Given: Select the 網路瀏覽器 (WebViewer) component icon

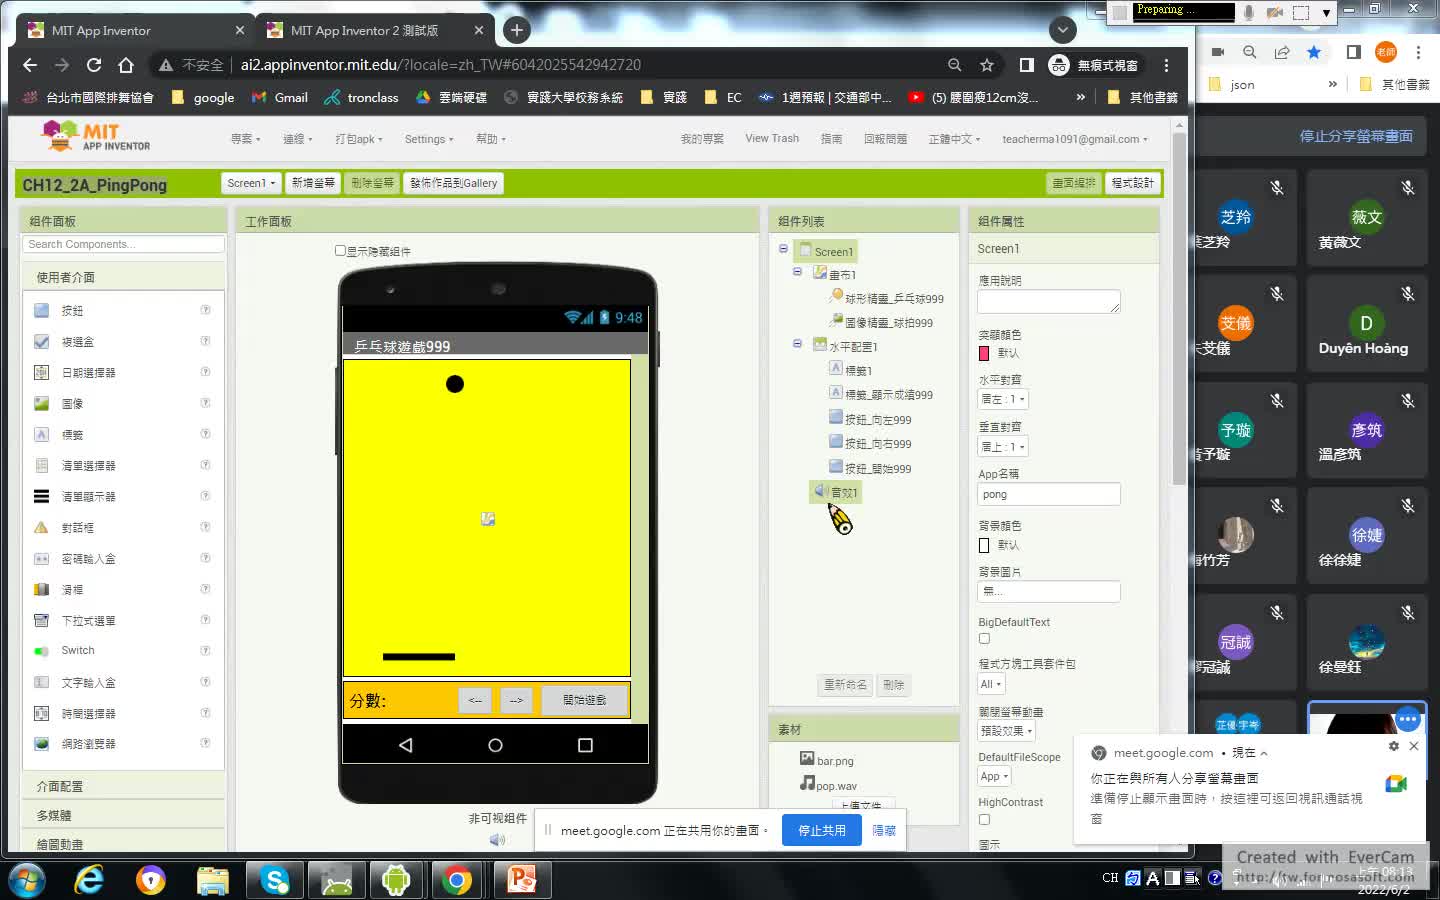Looking at the screenshot, I should coord(41,744).
